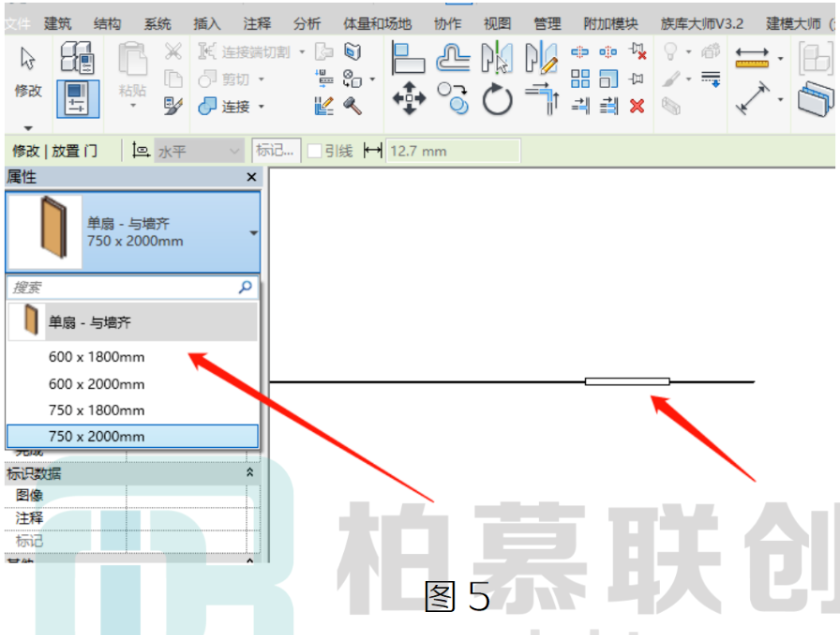Image resolution: width=840 pixels, height=635 pixels.
Task: Open the 连接 join dropdown arrow
Action: coord(261,107)
